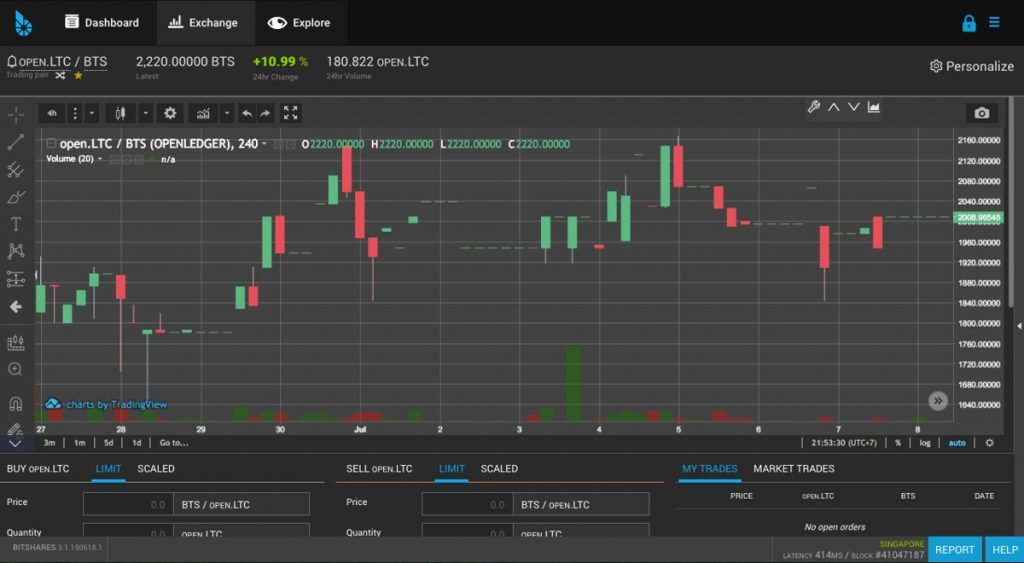1024x563 pixels.
Task: Open the interval dropdown arrow
Action: coord(91,114)
